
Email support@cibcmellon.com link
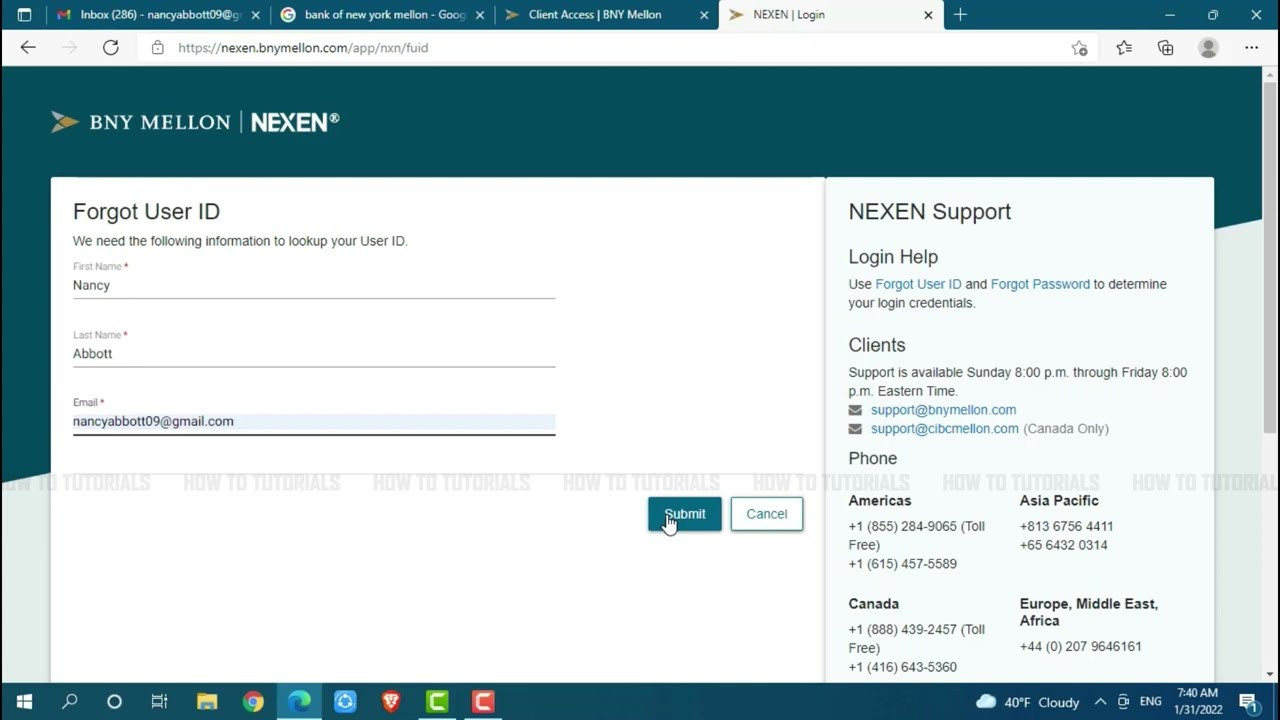pyautogui.click(x=944, y=428)
